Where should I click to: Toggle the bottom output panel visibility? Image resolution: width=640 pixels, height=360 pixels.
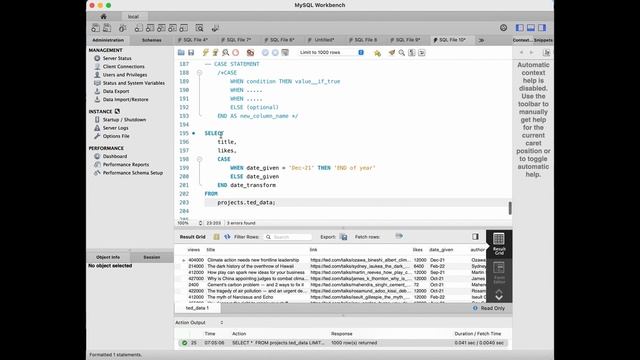point(531,28)
